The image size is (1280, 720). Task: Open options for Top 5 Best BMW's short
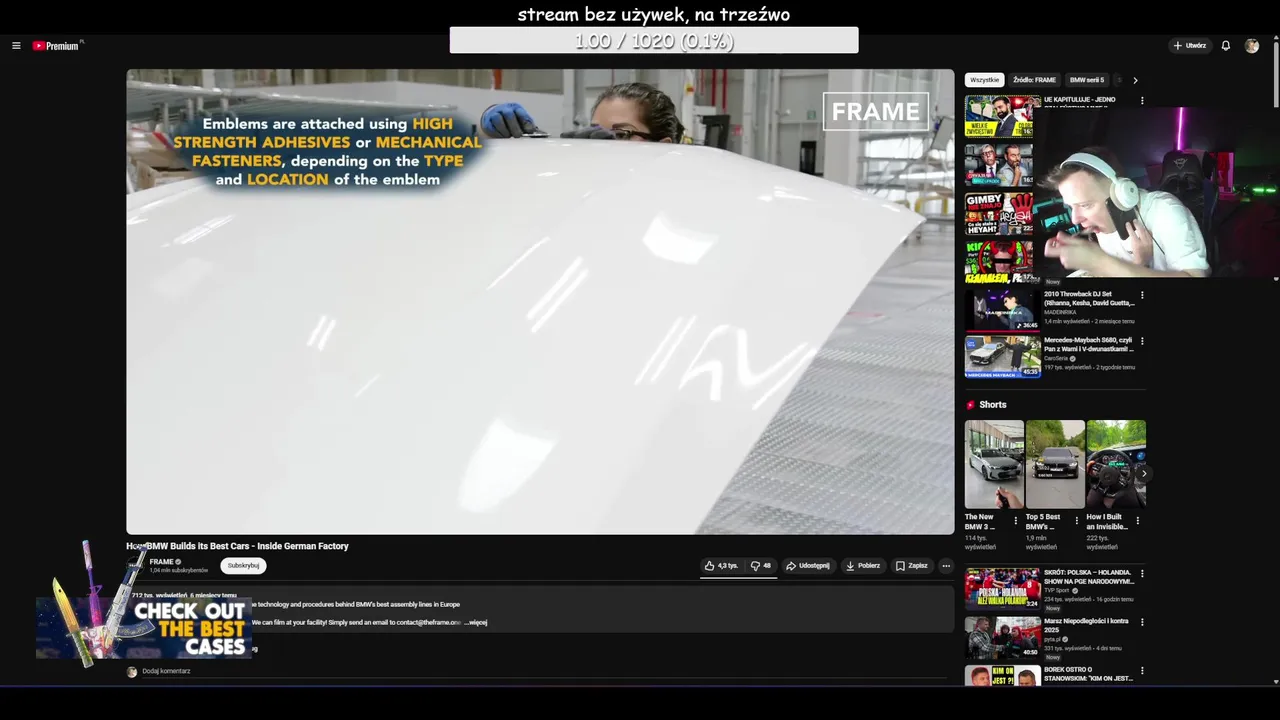[1077, 521]
